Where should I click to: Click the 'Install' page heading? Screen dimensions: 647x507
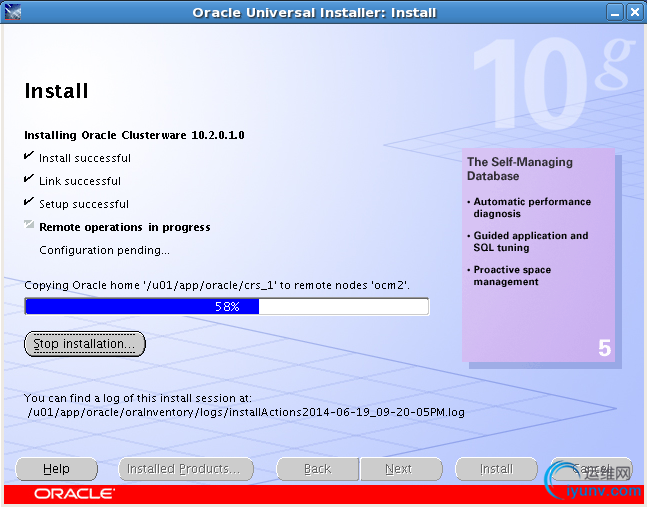[x=56, y=91]
